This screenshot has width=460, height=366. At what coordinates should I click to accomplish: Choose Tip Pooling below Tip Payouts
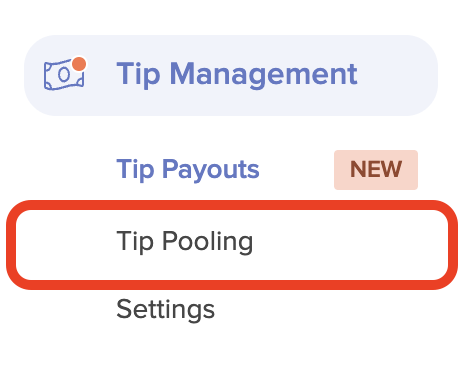click(232, 245)
